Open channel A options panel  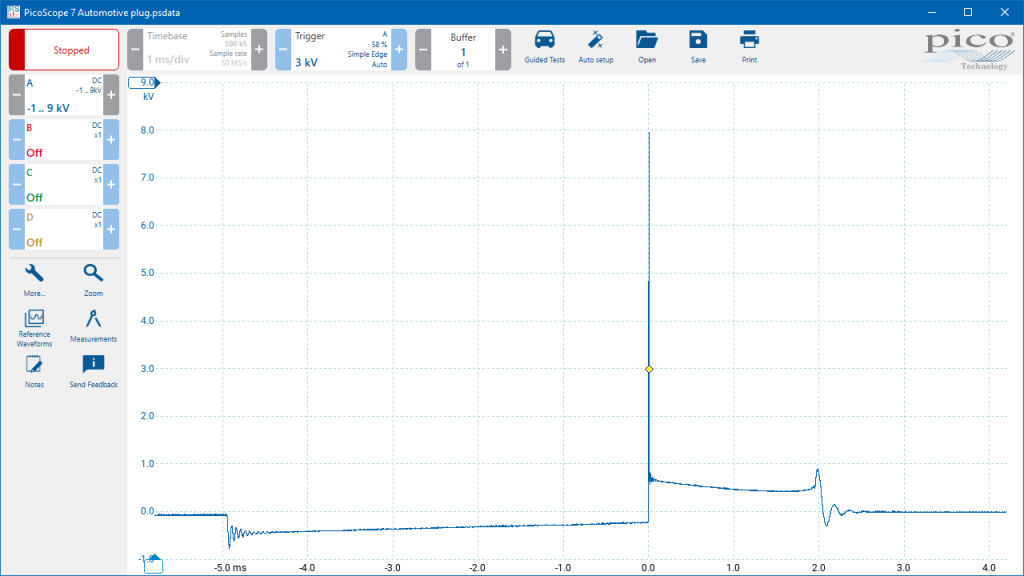[64, 95]
